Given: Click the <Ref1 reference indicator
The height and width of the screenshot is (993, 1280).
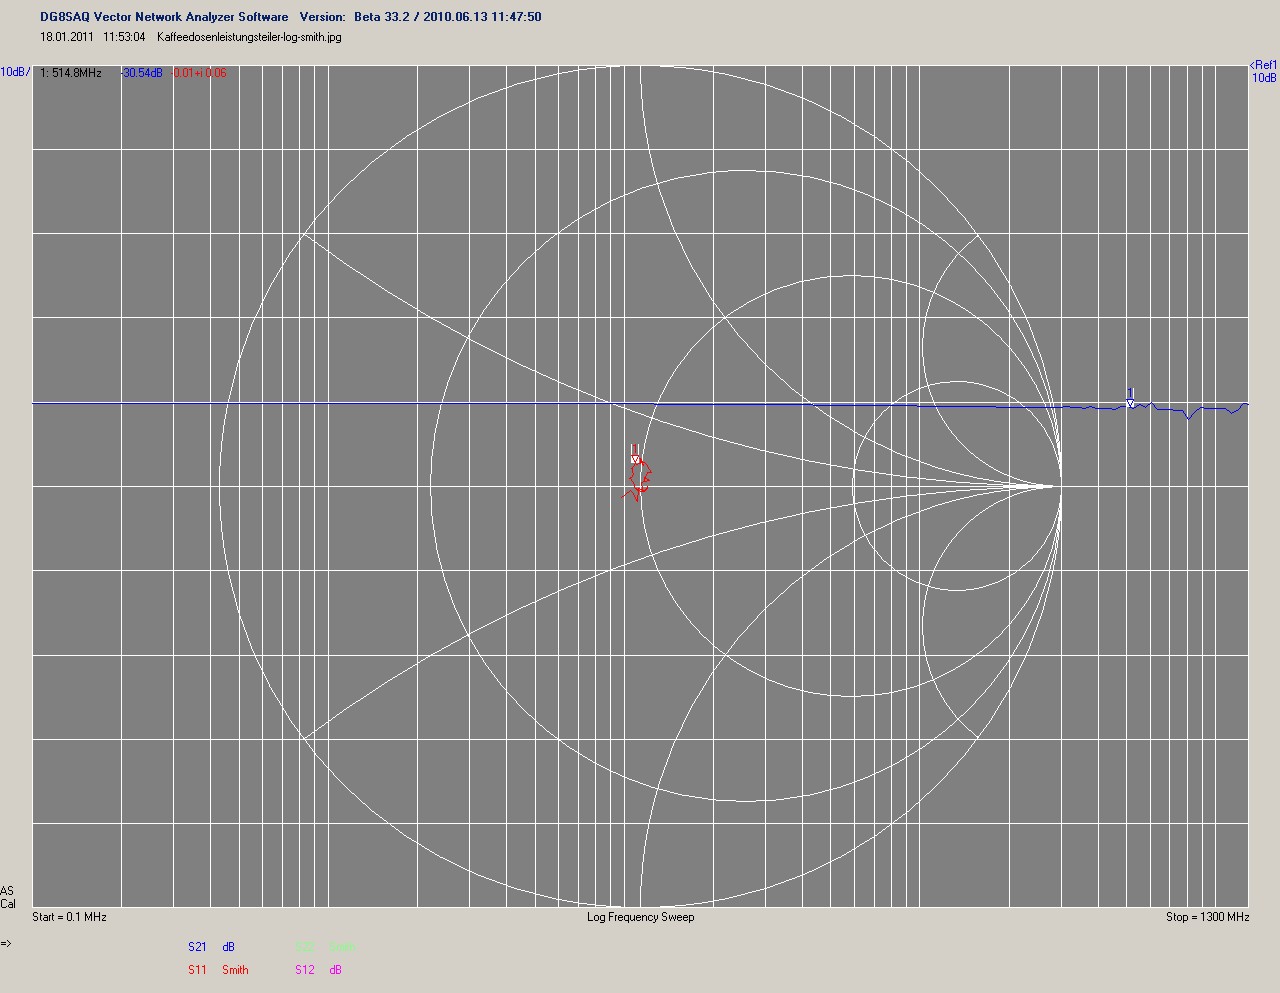Looking at the screenshot, I should point(1263,65).
